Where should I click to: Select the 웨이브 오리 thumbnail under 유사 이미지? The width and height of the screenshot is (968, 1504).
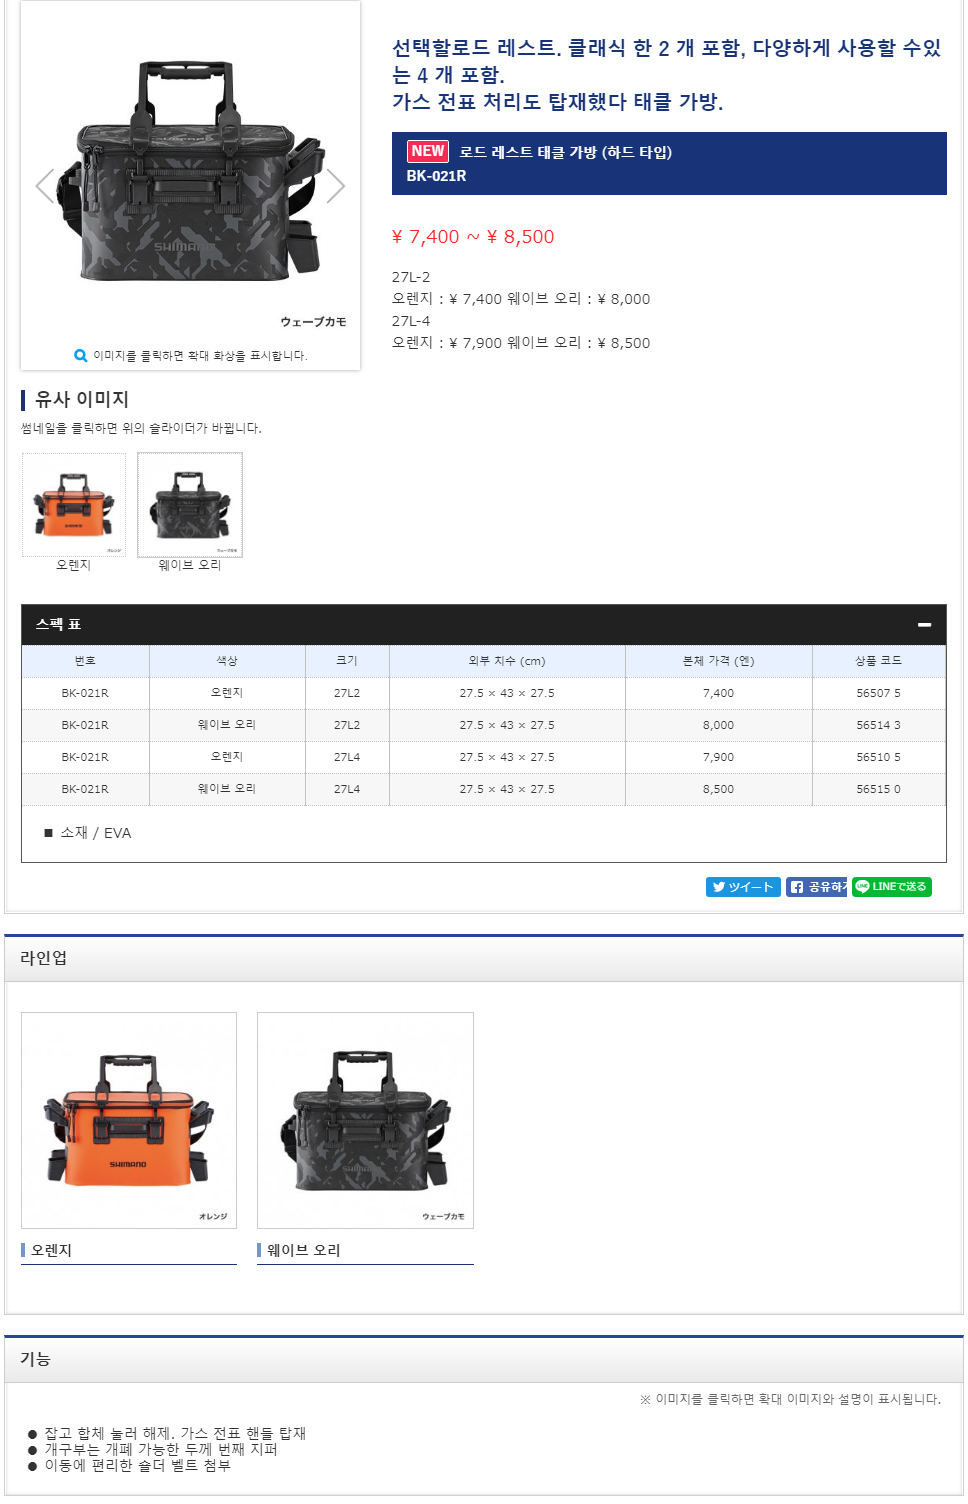pos(190,505)
